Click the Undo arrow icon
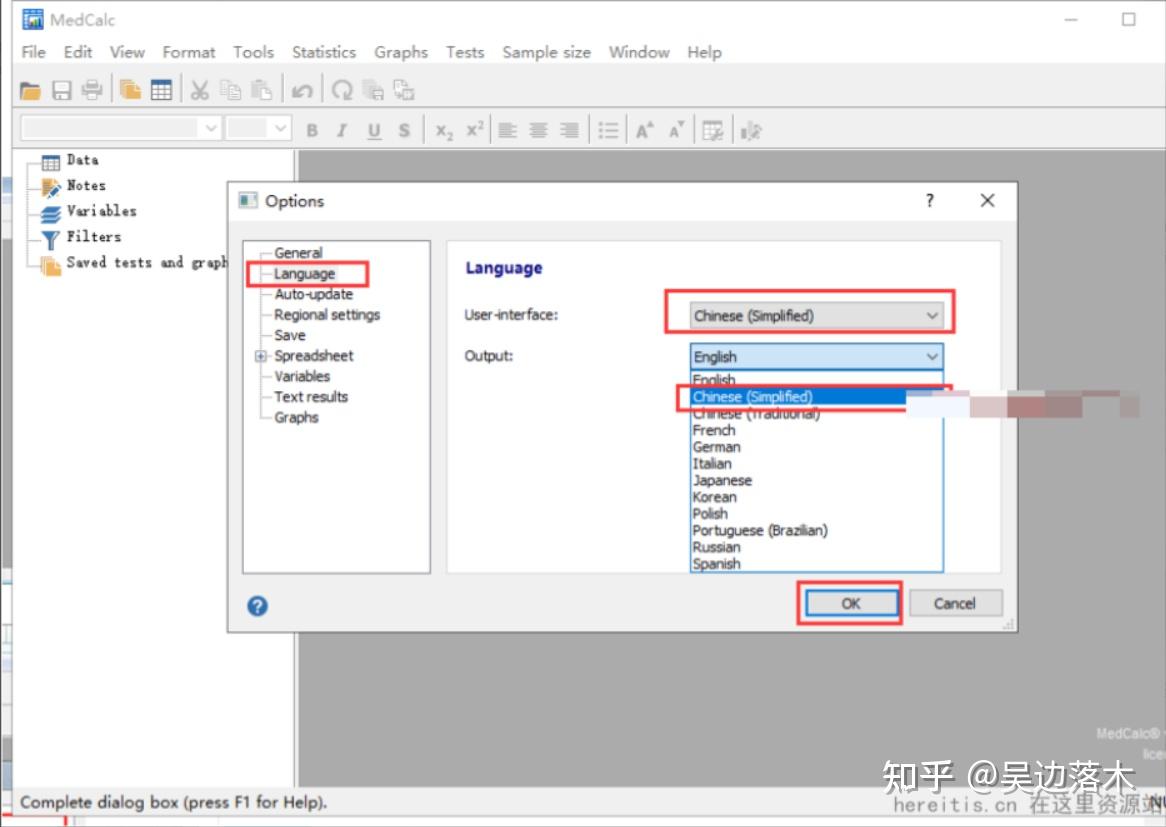 pos(304,89)
